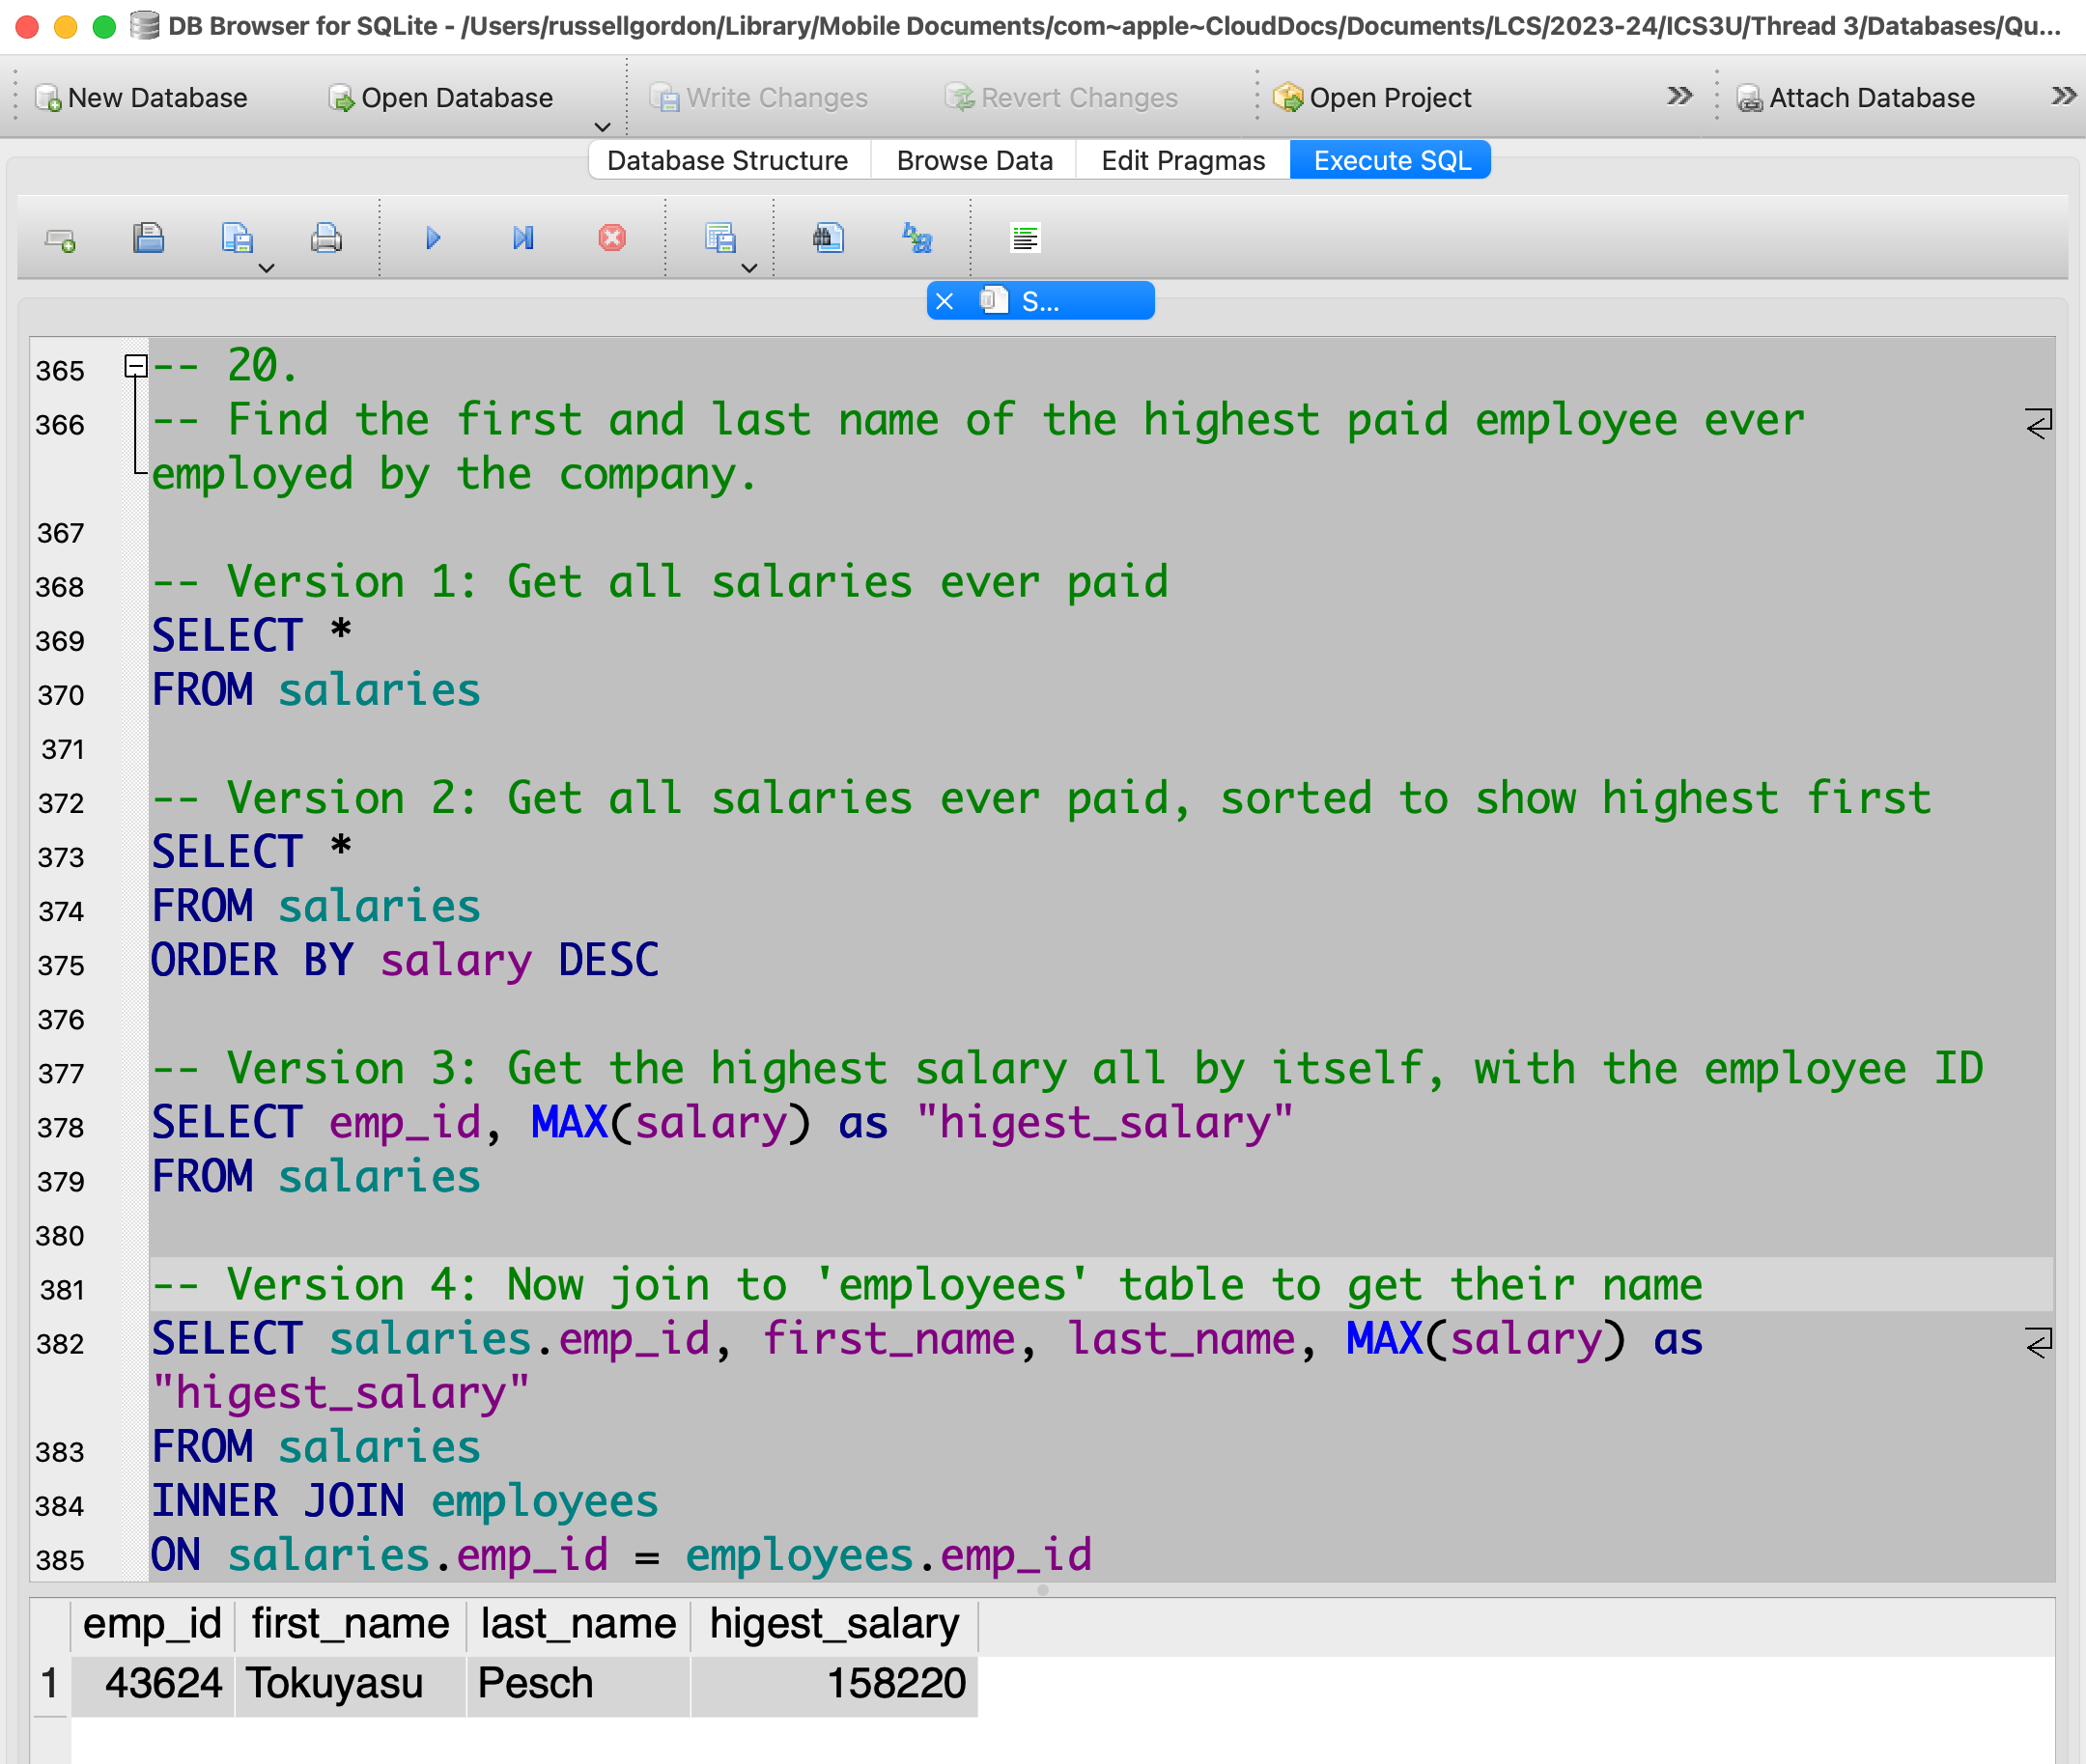Open the Save SQL file dropdown arrow
The width and height of the screenshot is (2086, 1764).
[266, 268]
